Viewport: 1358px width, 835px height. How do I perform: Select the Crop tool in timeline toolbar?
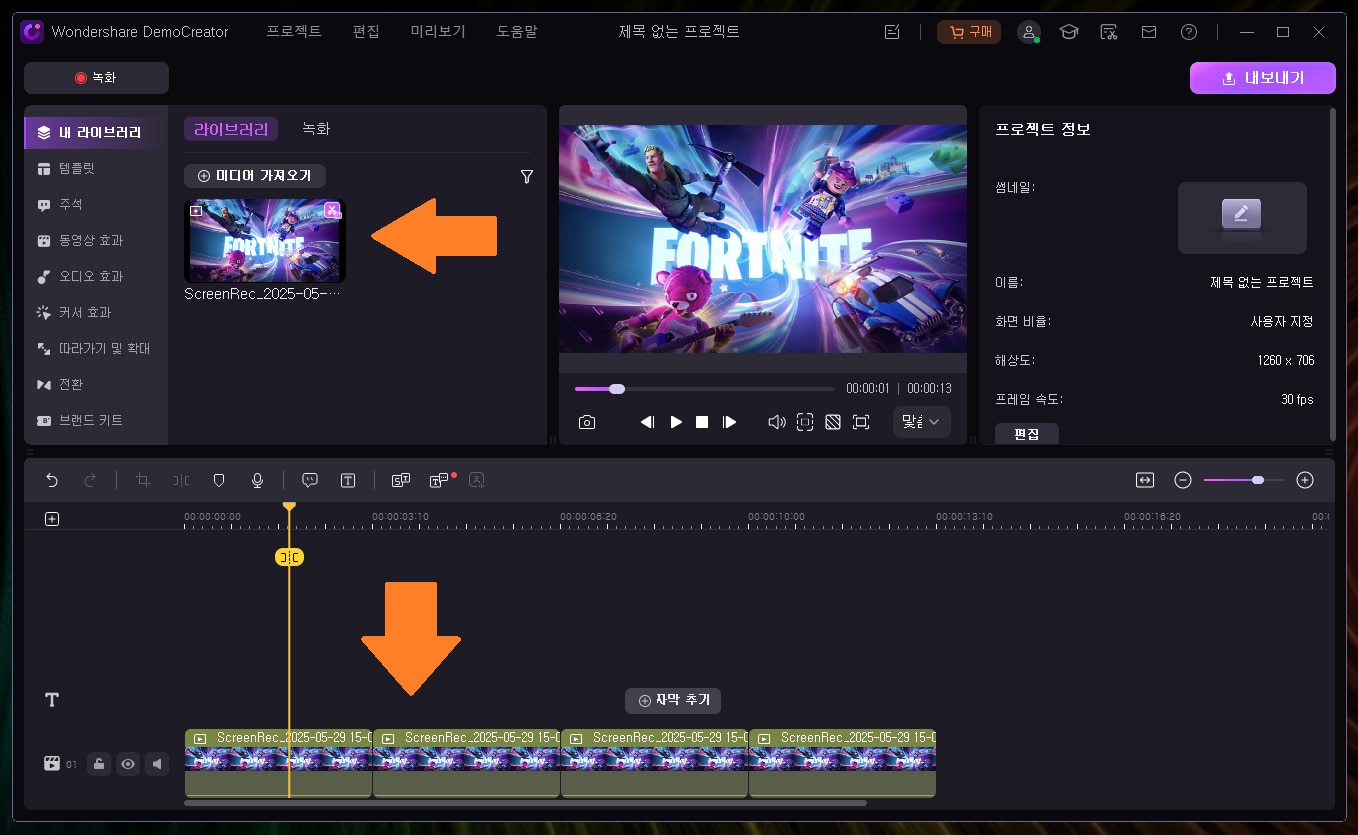click(143, 480)
